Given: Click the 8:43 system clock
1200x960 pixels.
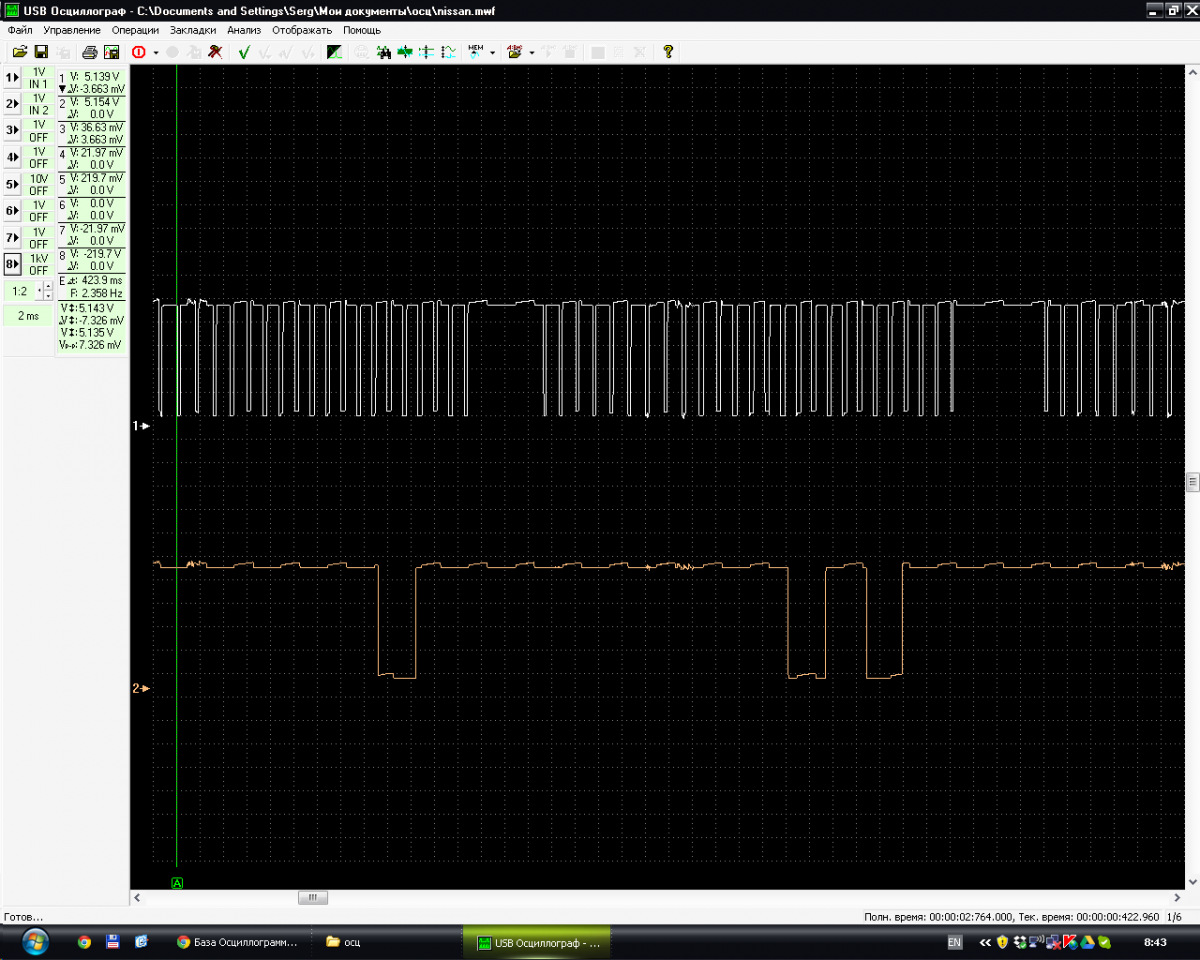Looking at the screenshot, I should [x=1155, y=942].
